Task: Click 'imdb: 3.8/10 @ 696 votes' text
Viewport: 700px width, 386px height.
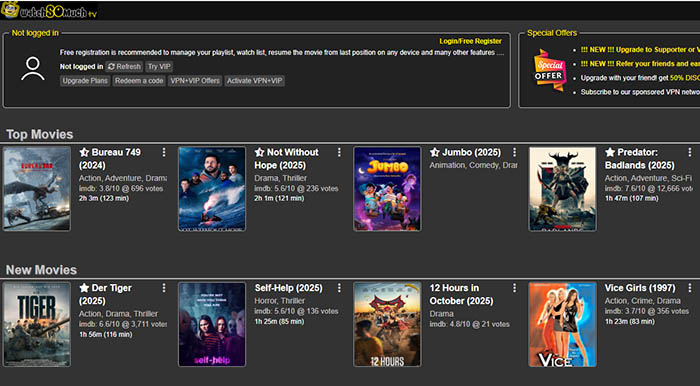Action: pos(121,188)
